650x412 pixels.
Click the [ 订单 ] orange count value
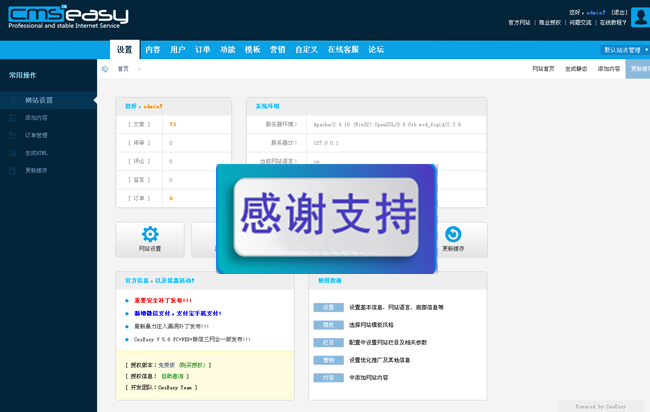pos(171,199)
